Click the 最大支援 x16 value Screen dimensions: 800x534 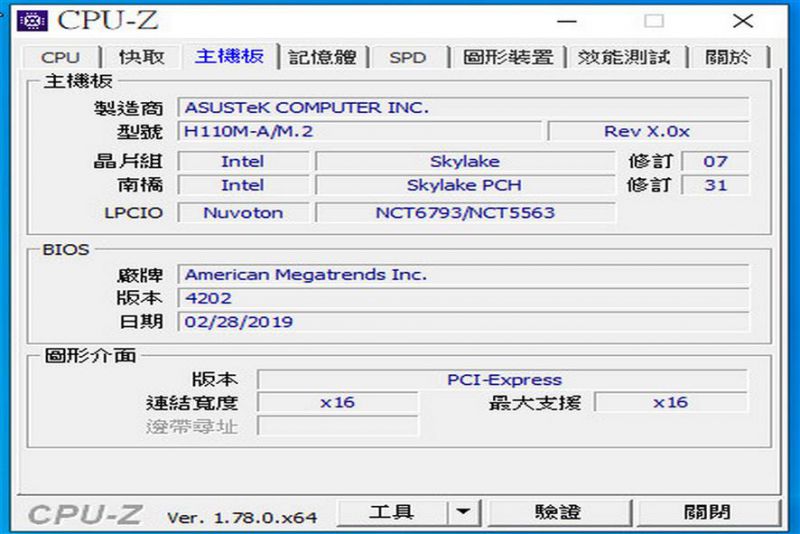[x=671, y=402]
